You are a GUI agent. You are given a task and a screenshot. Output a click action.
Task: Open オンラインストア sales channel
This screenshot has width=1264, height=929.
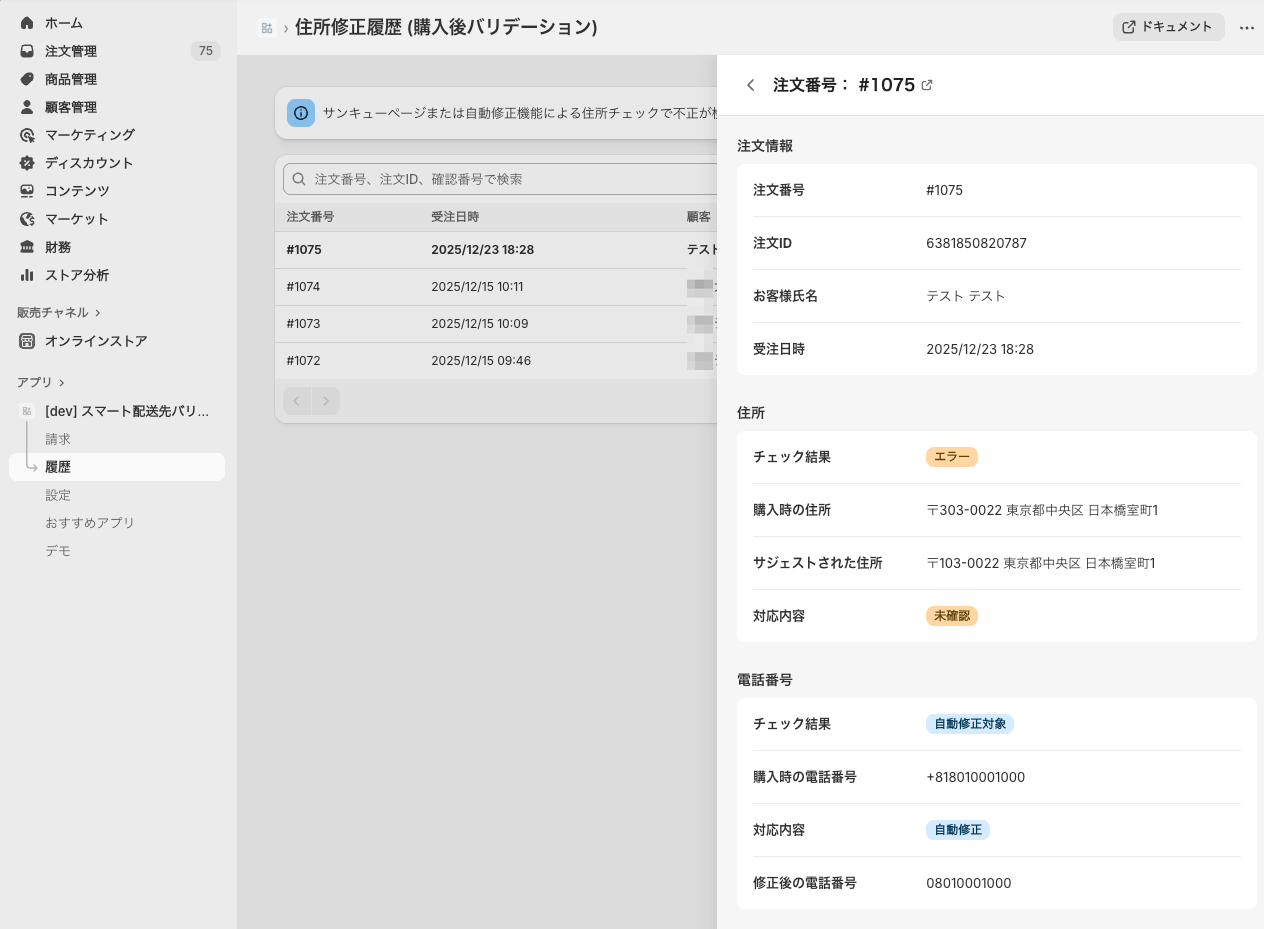tap(96, 341)
